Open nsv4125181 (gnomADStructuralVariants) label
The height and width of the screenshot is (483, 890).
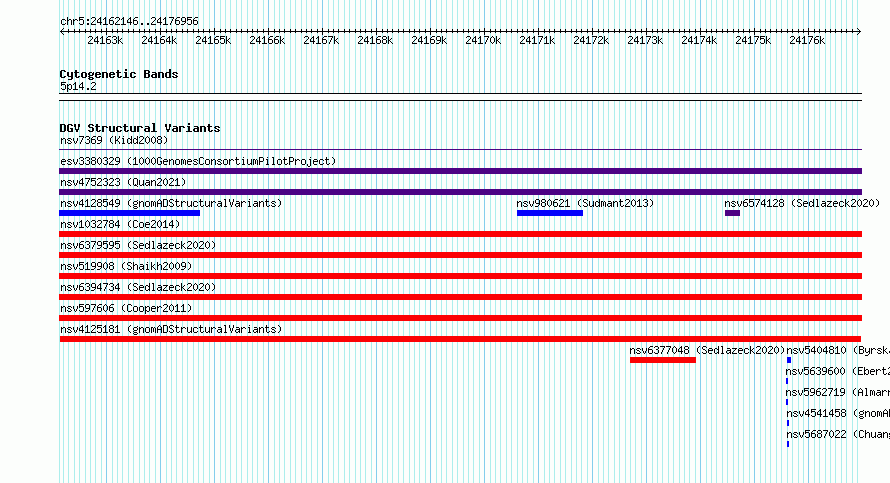171,329
